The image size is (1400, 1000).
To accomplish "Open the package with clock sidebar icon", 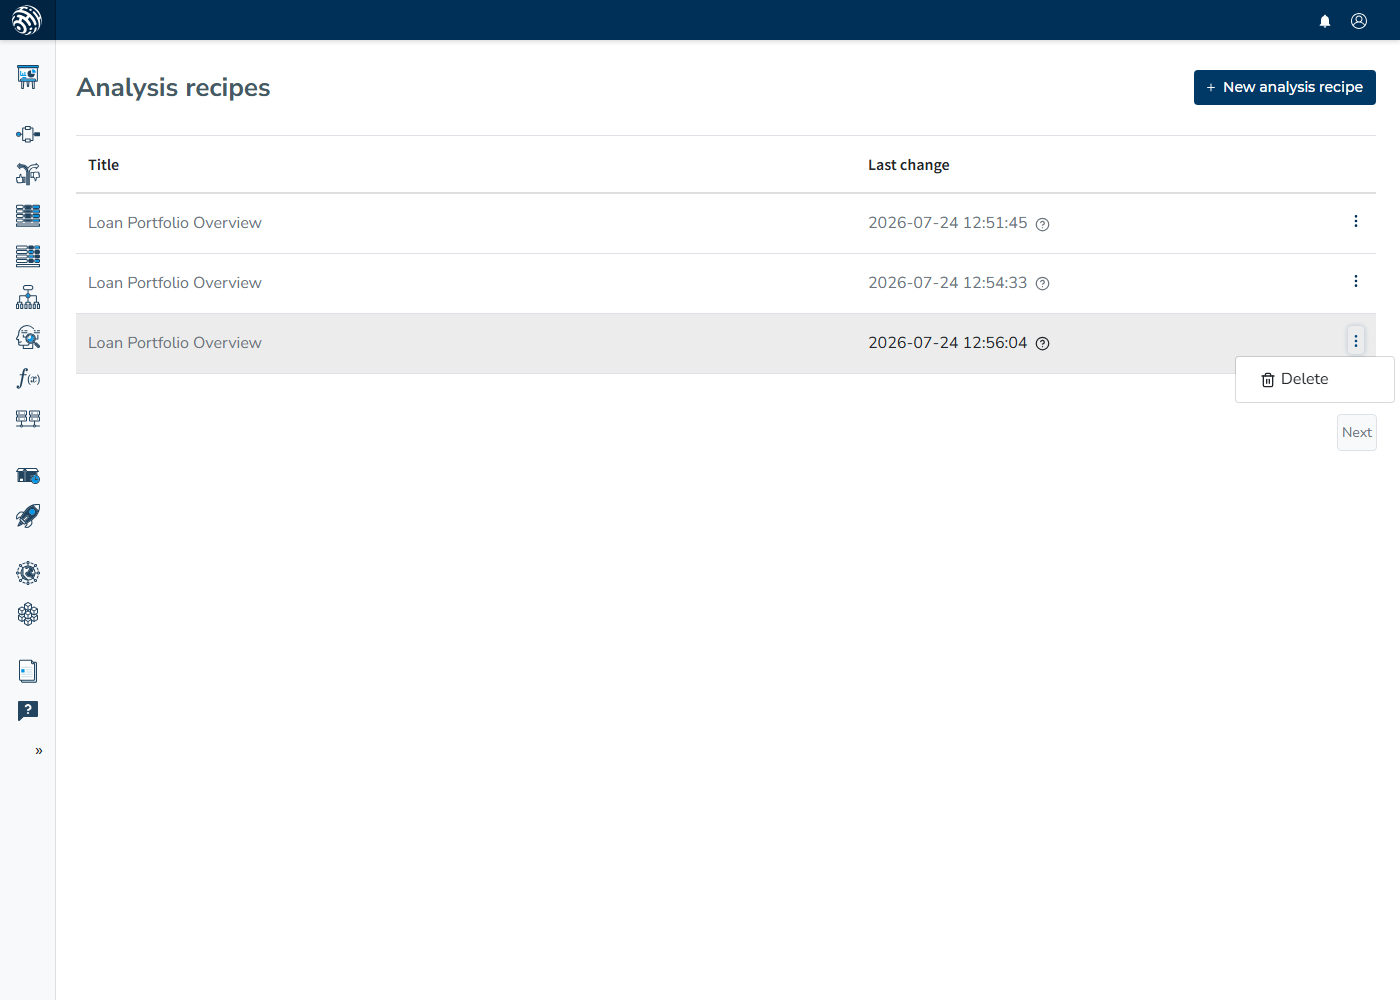I will (28, 476).
